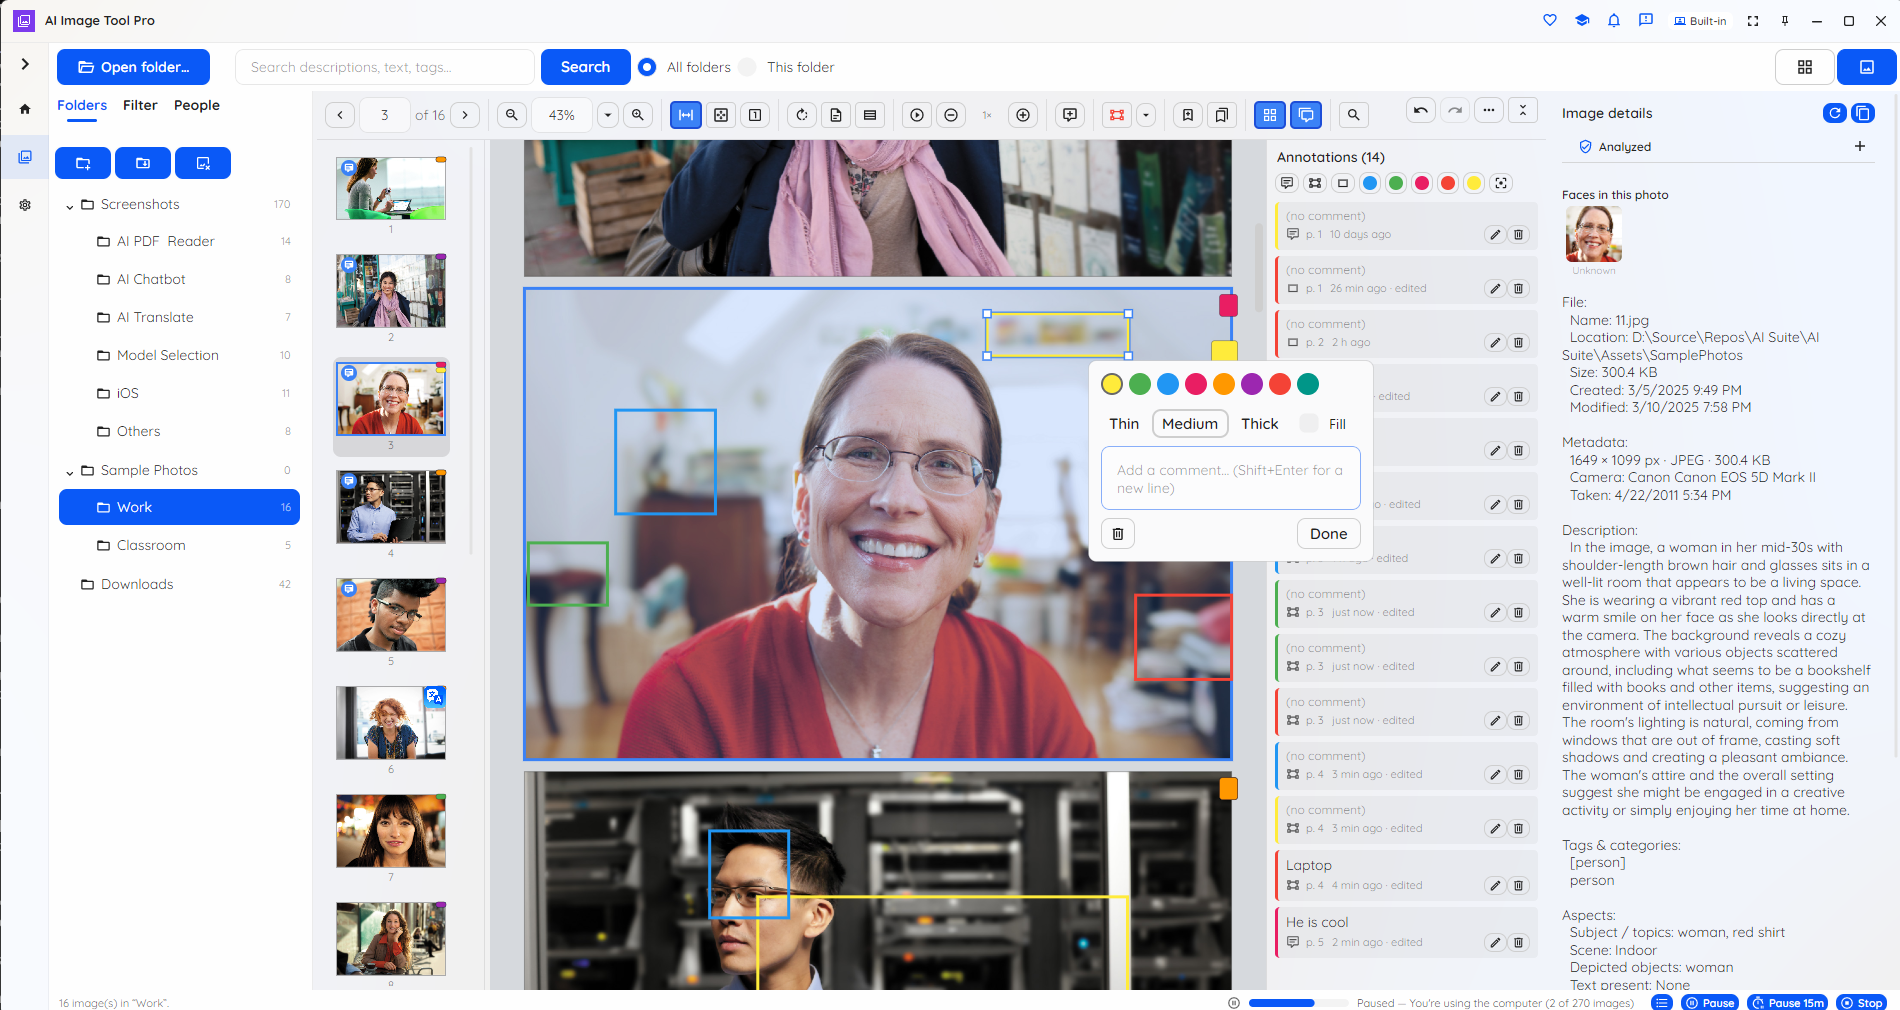Toggle fit-to-width view mode

pyautogui.click(x=686, y=115)
